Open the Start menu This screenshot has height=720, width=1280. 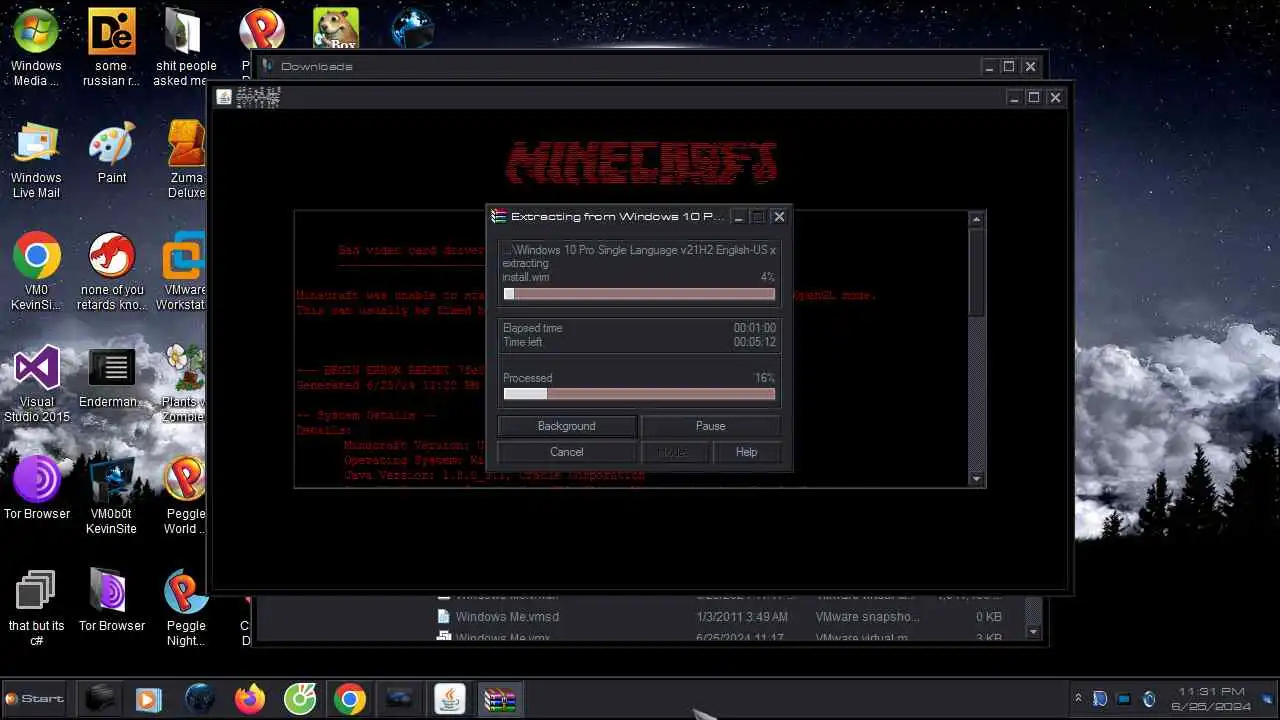(34, 698)
